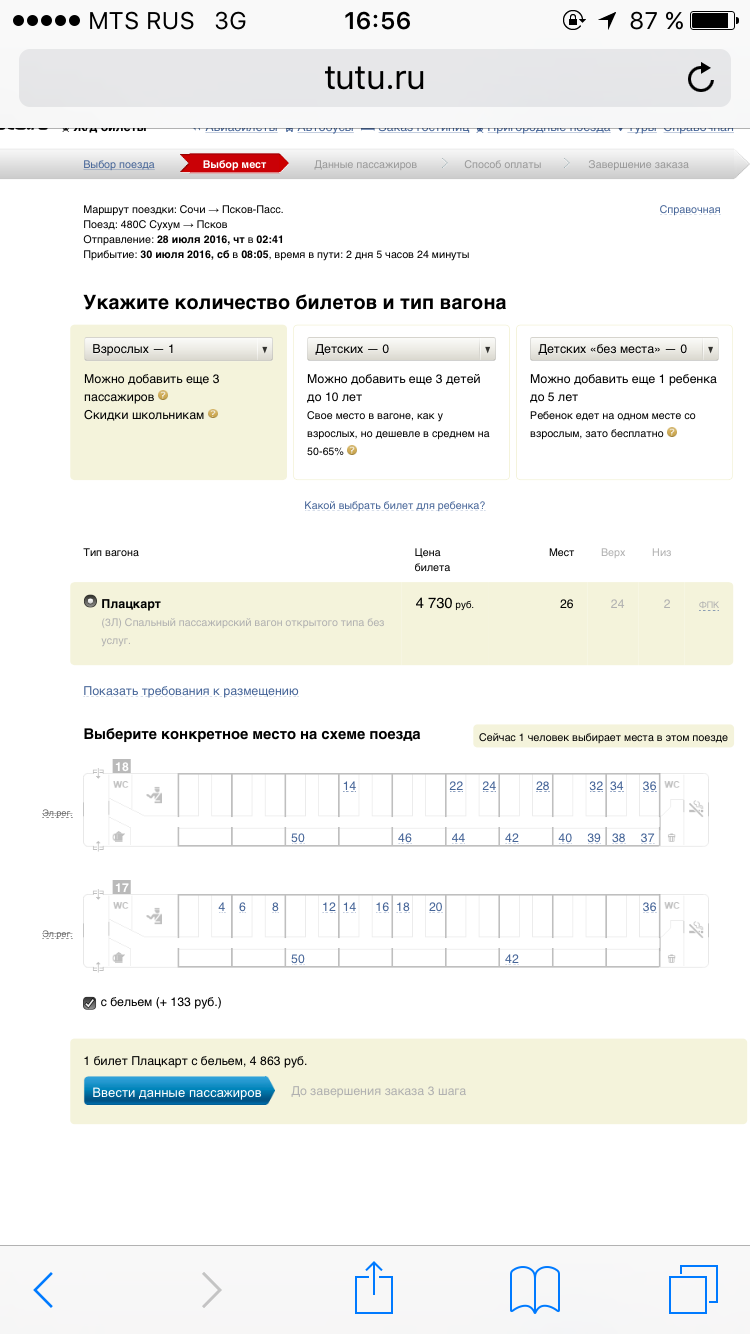Open the Взрослых — 1 dropdown
Viewport: 750px width, 1334px height.
coord(179,349)
